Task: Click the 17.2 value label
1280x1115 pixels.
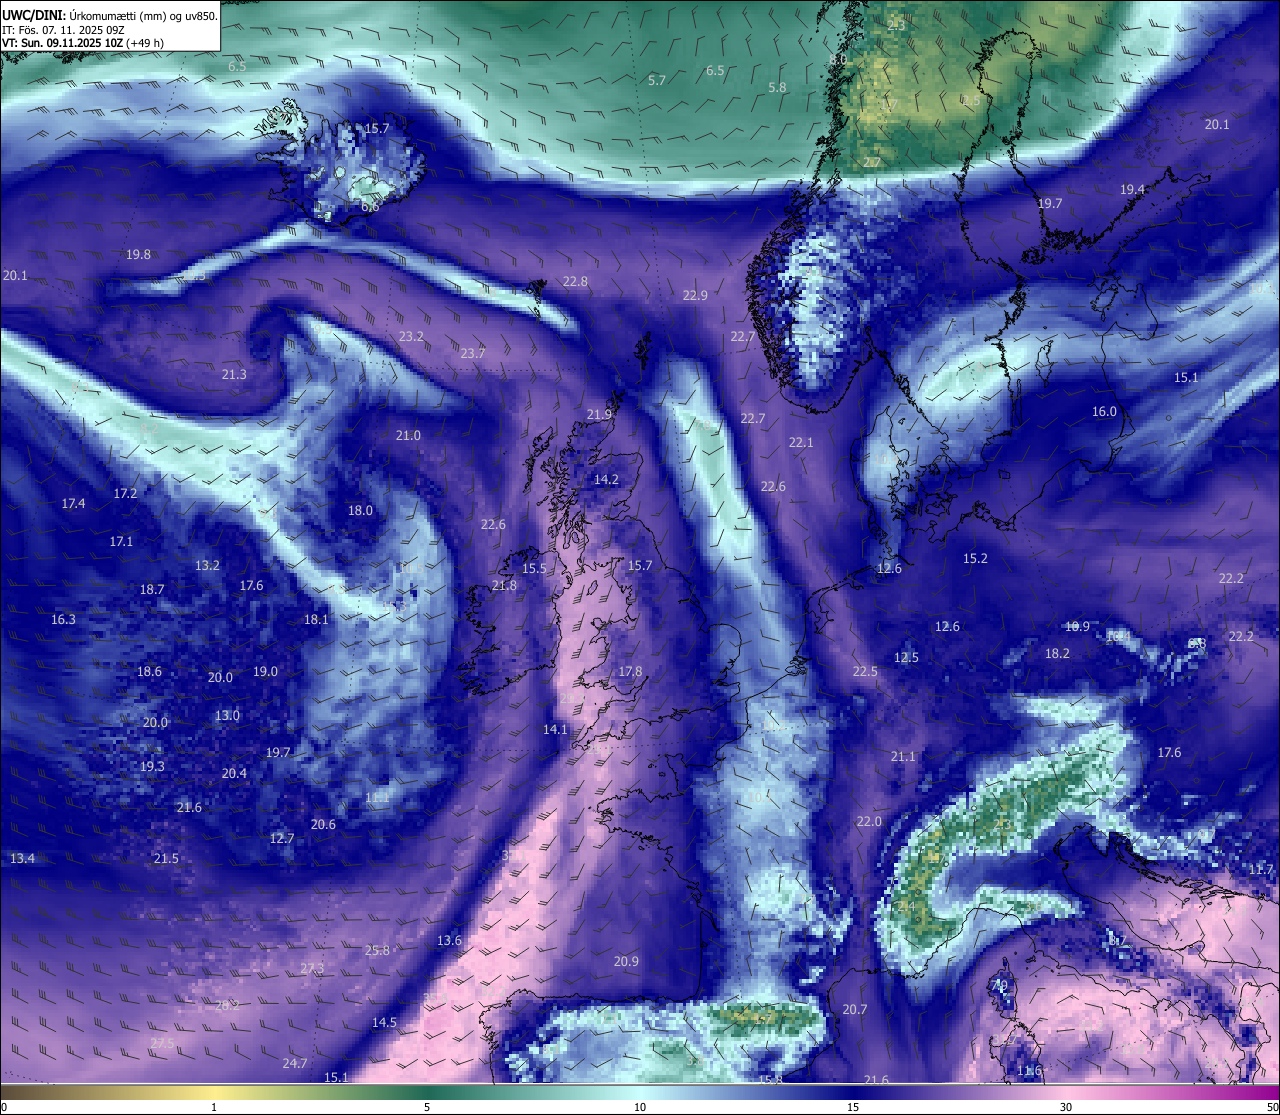Action: tap(125, 494)
